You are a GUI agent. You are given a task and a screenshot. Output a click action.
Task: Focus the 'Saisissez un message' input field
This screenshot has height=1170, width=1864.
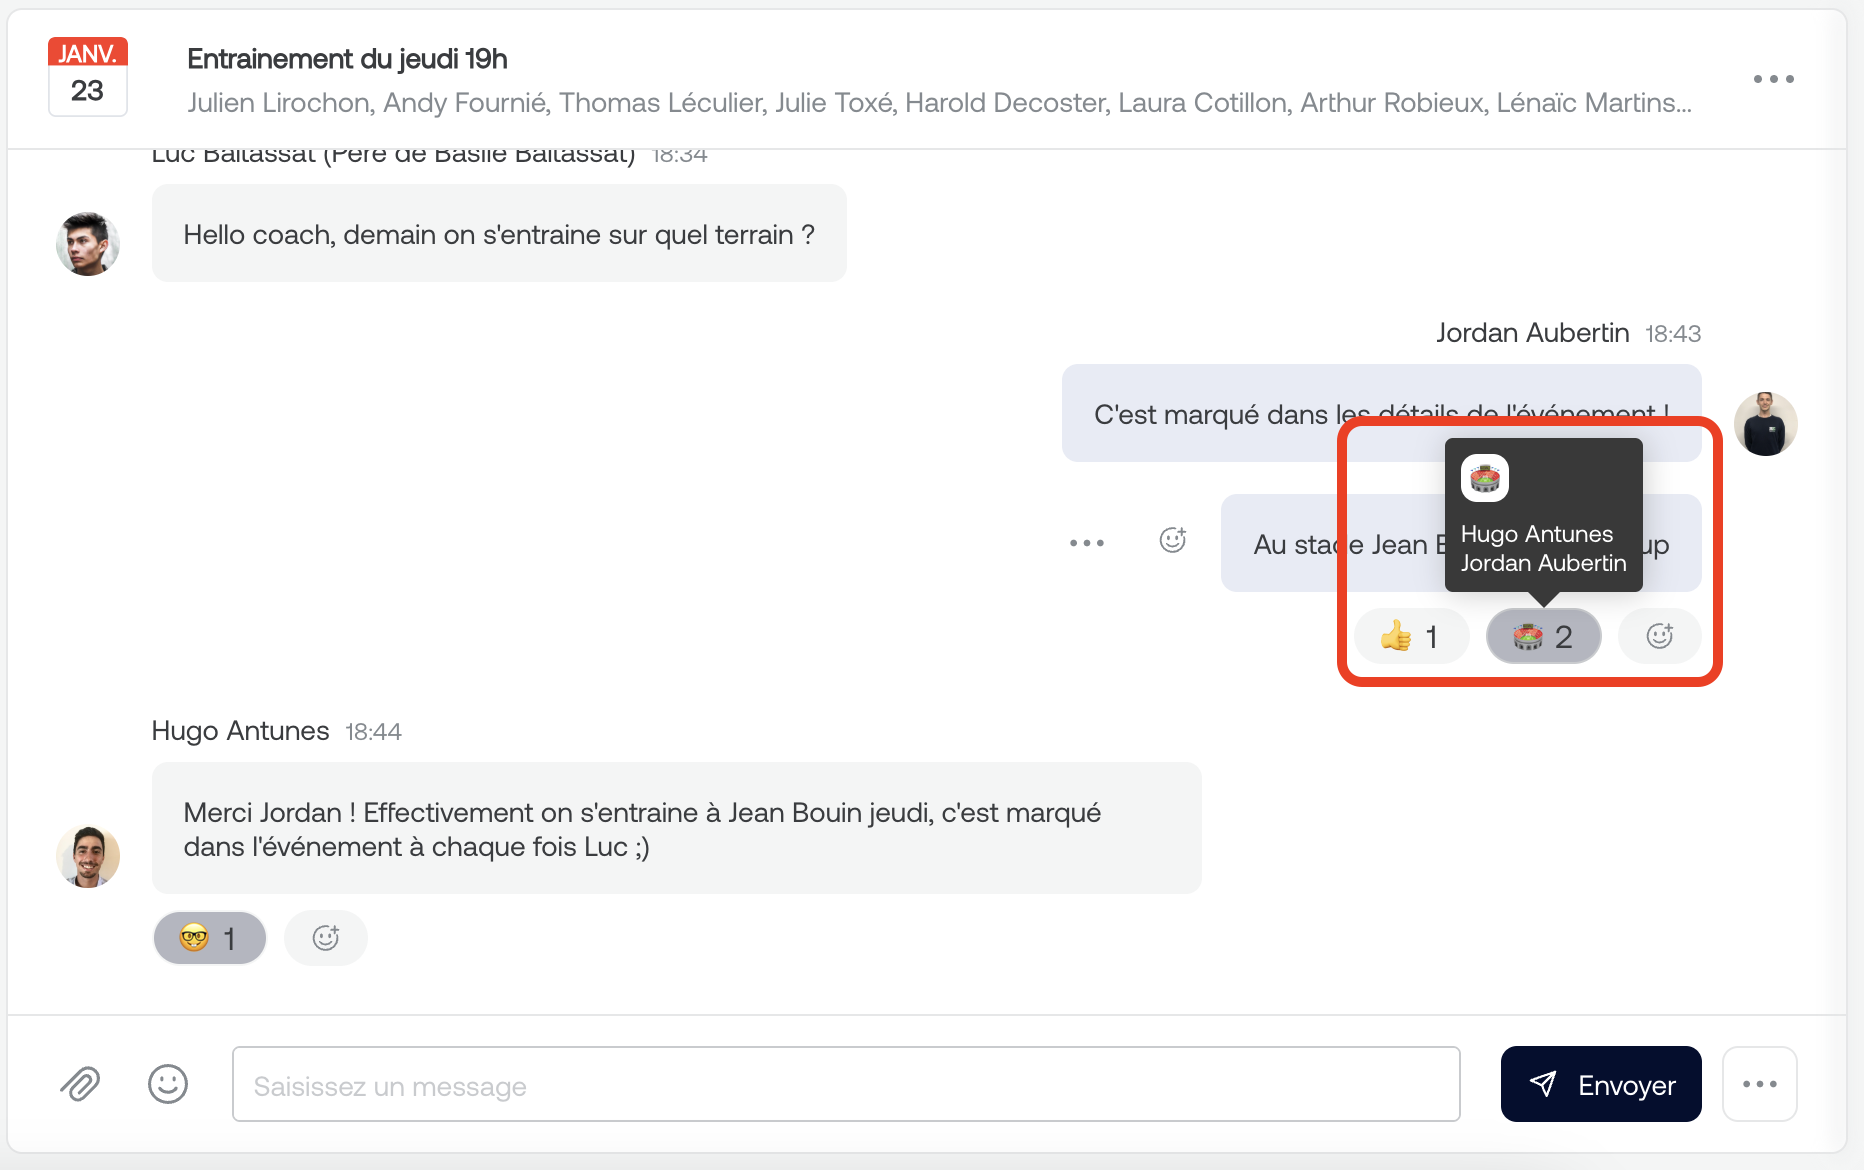tap(846, 1084)
